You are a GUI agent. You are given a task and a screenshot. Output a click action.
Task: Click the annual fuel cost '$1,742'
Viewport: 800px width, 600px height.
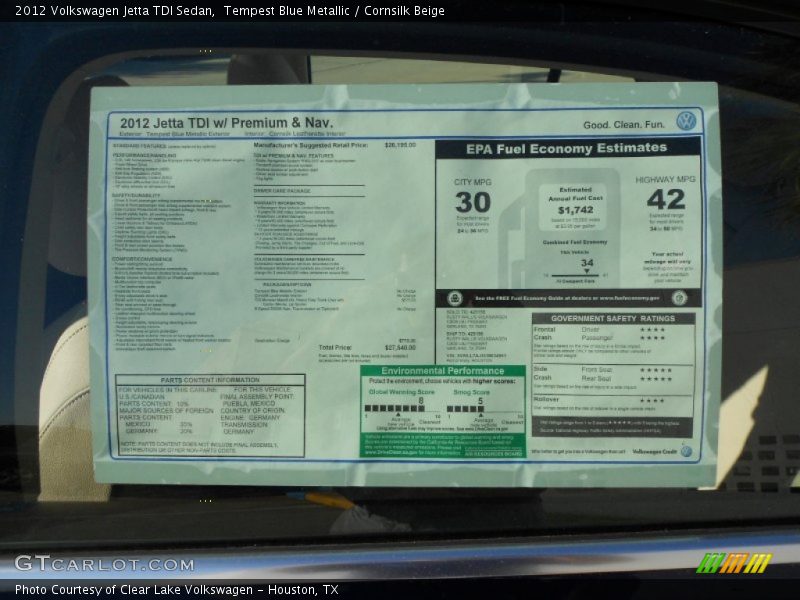pyautogui.click(x=576, y=210)
